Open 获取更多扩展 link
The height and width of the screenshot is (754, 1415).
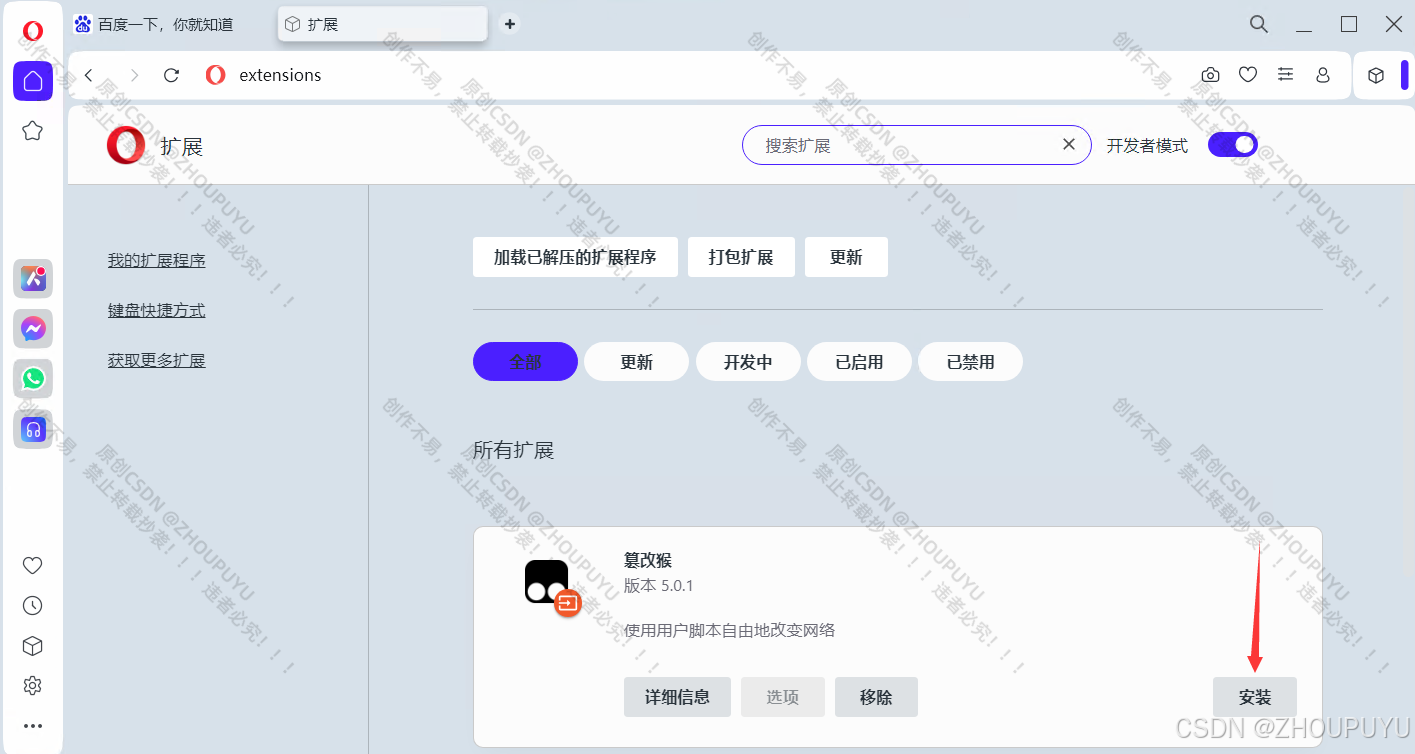[x=157, y=360]
